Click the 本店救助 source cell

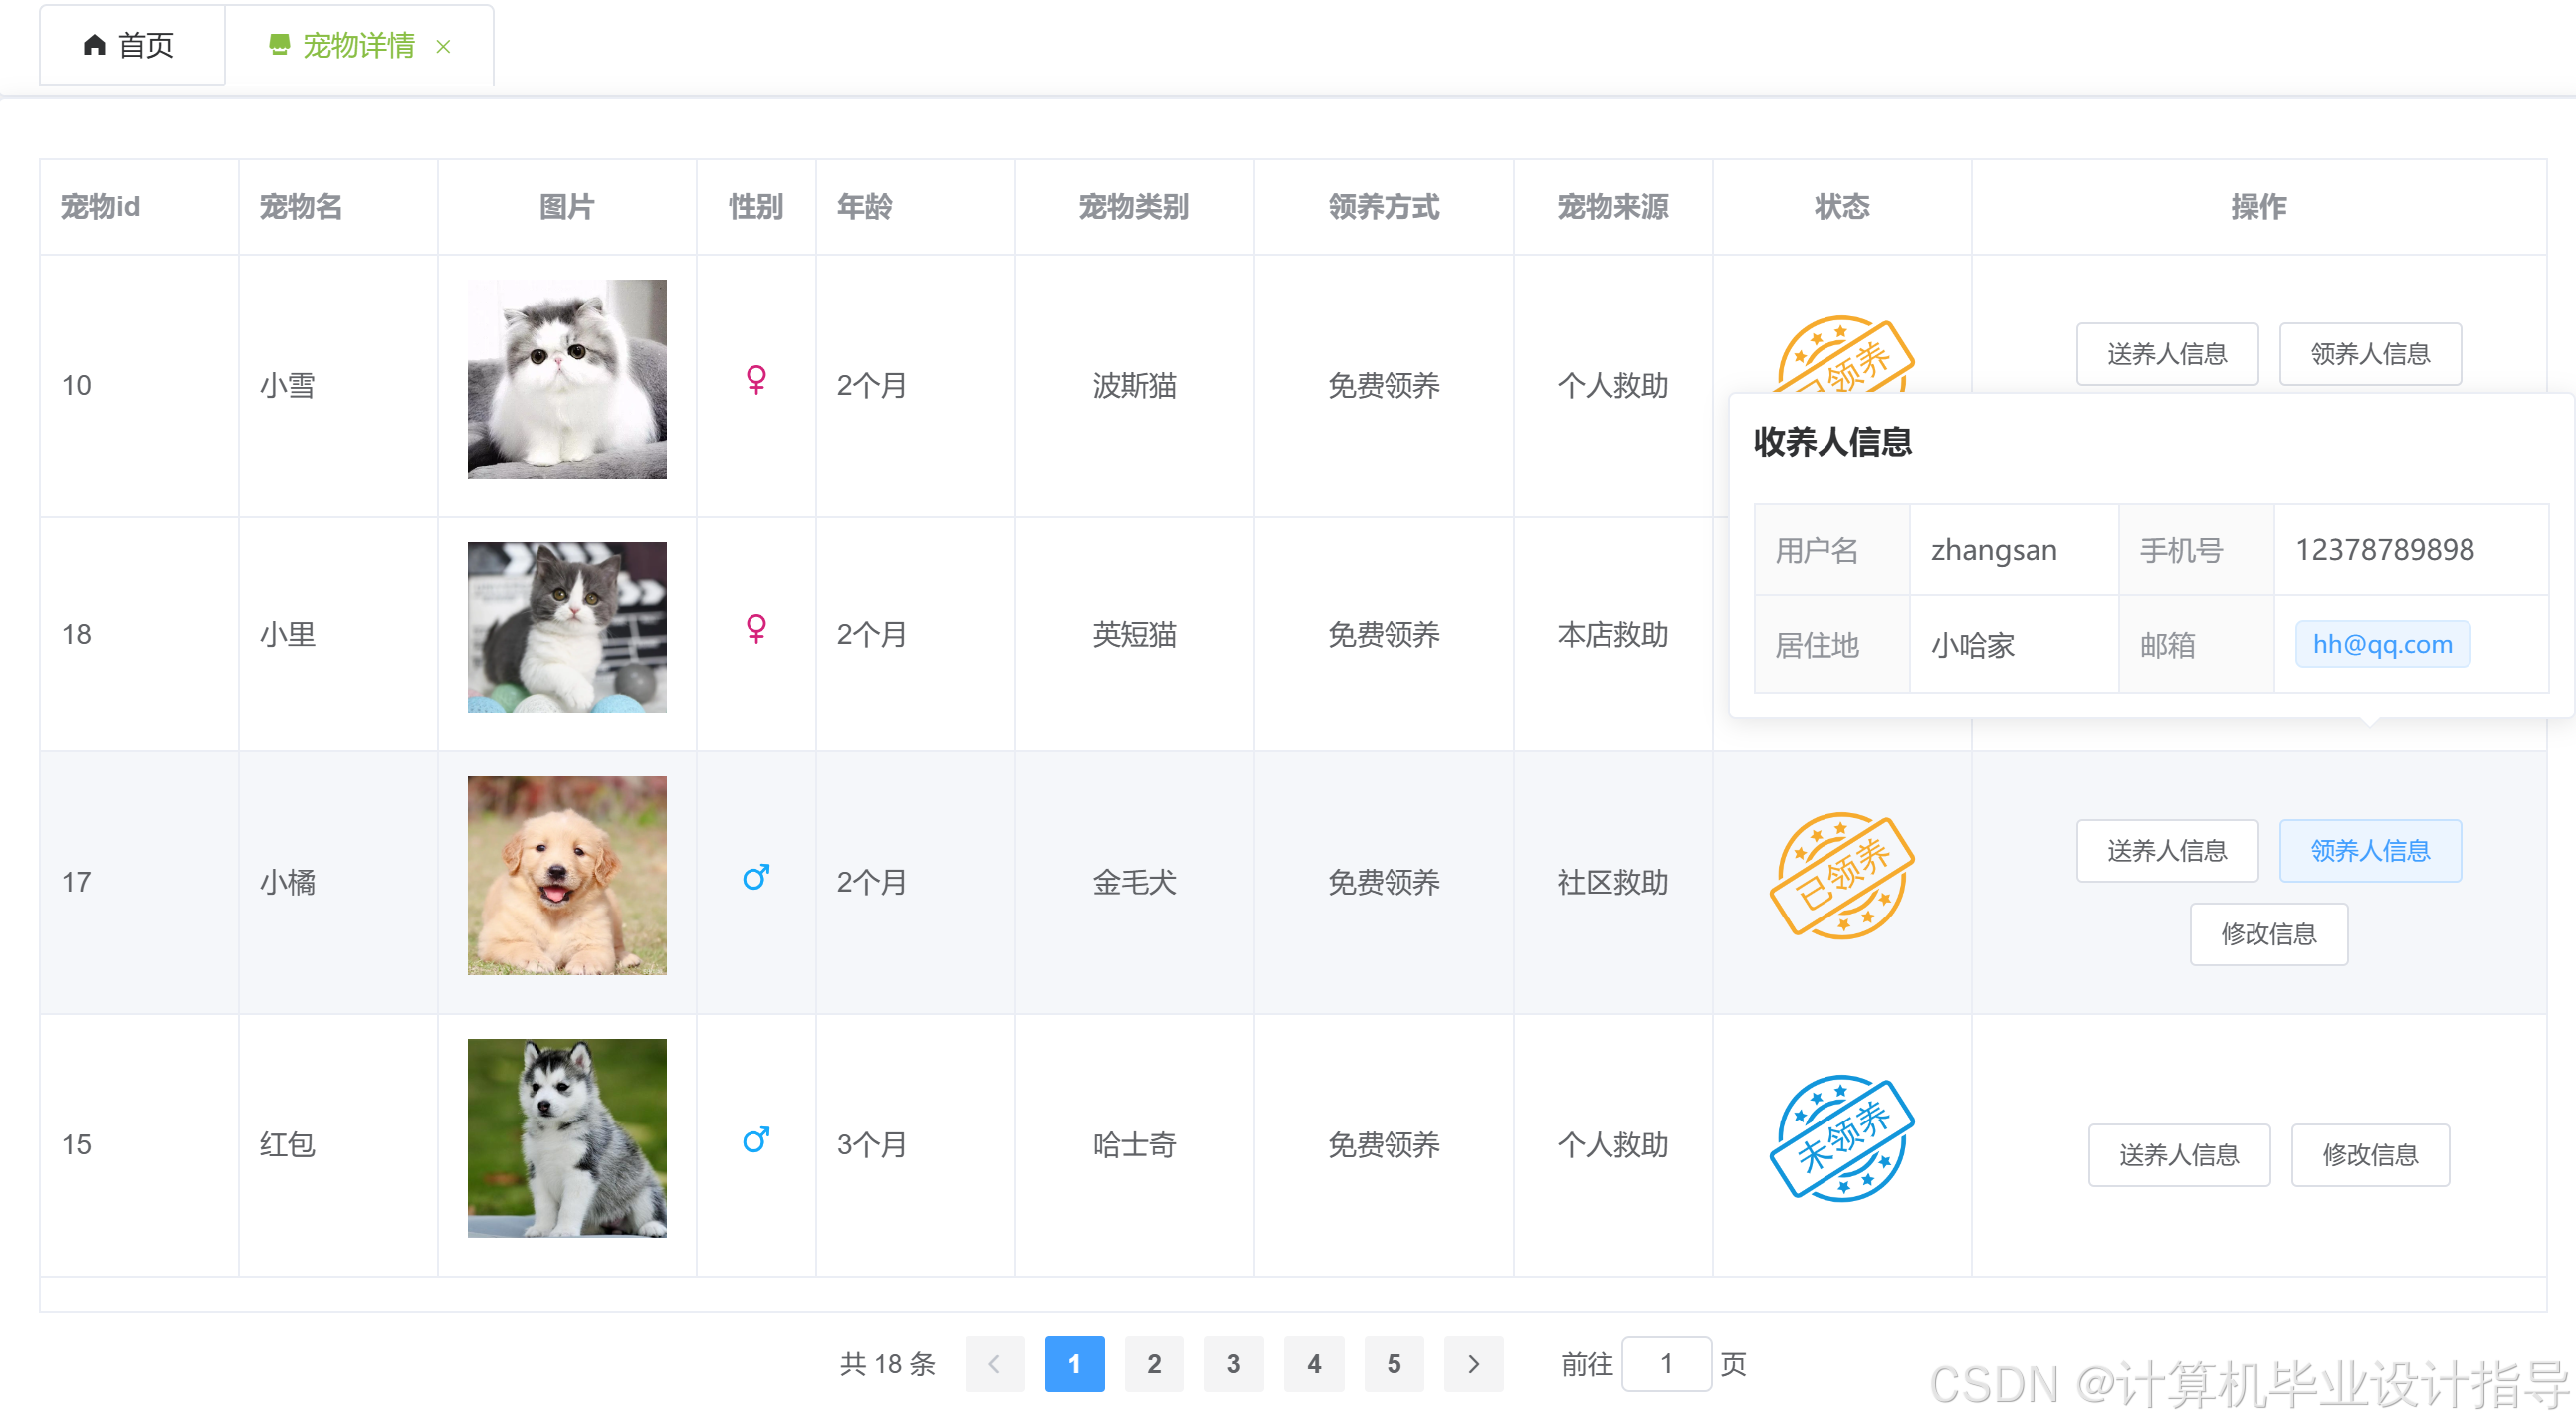1613,635
